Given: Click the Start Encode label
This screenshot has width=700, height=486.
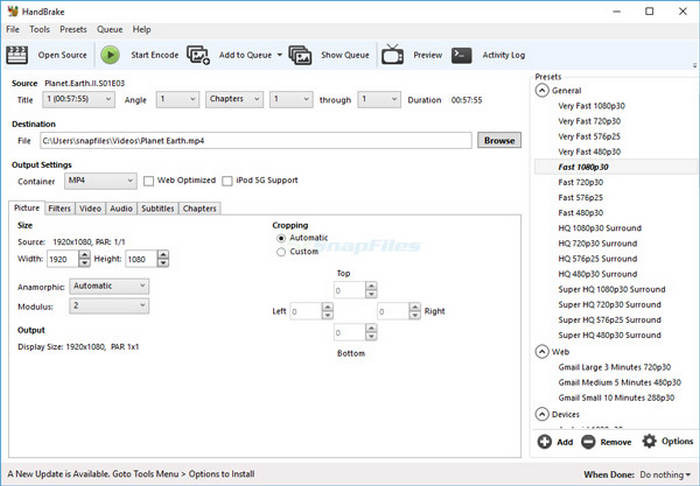Looking at the screenshot, I should pos(154,55).
